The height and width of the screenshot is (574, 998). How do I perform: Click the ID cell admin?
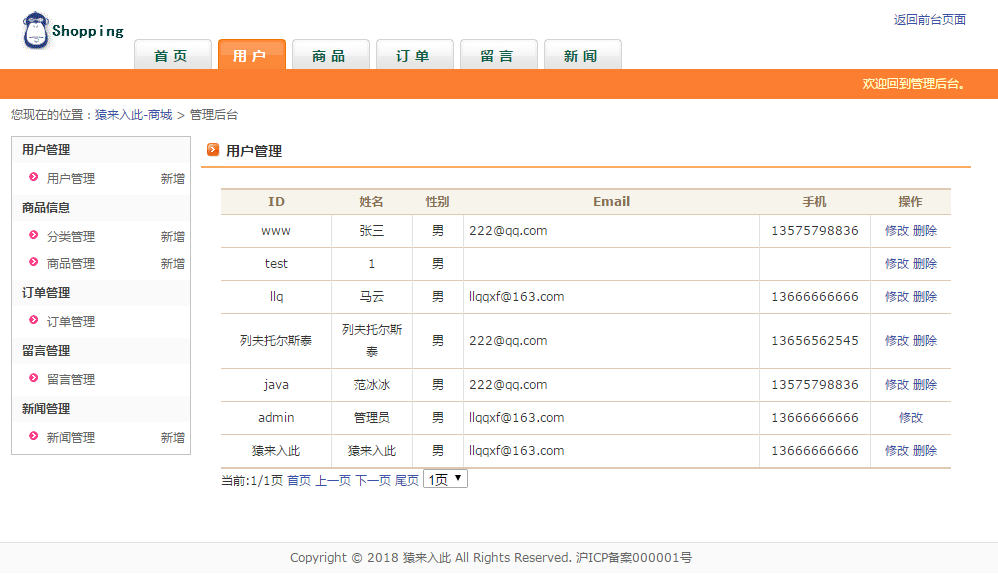coord(276,417)
